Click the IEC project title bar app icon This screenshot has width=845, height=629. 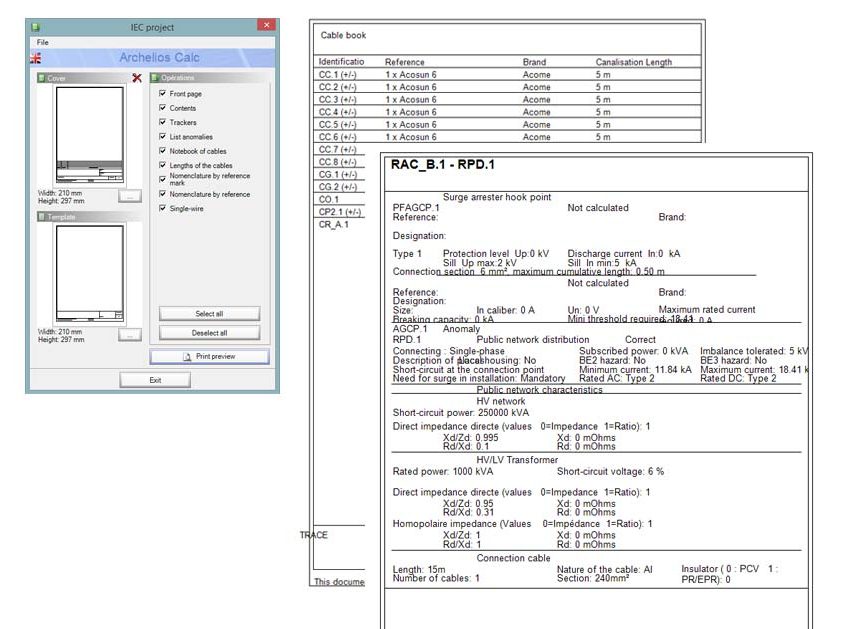36,27
